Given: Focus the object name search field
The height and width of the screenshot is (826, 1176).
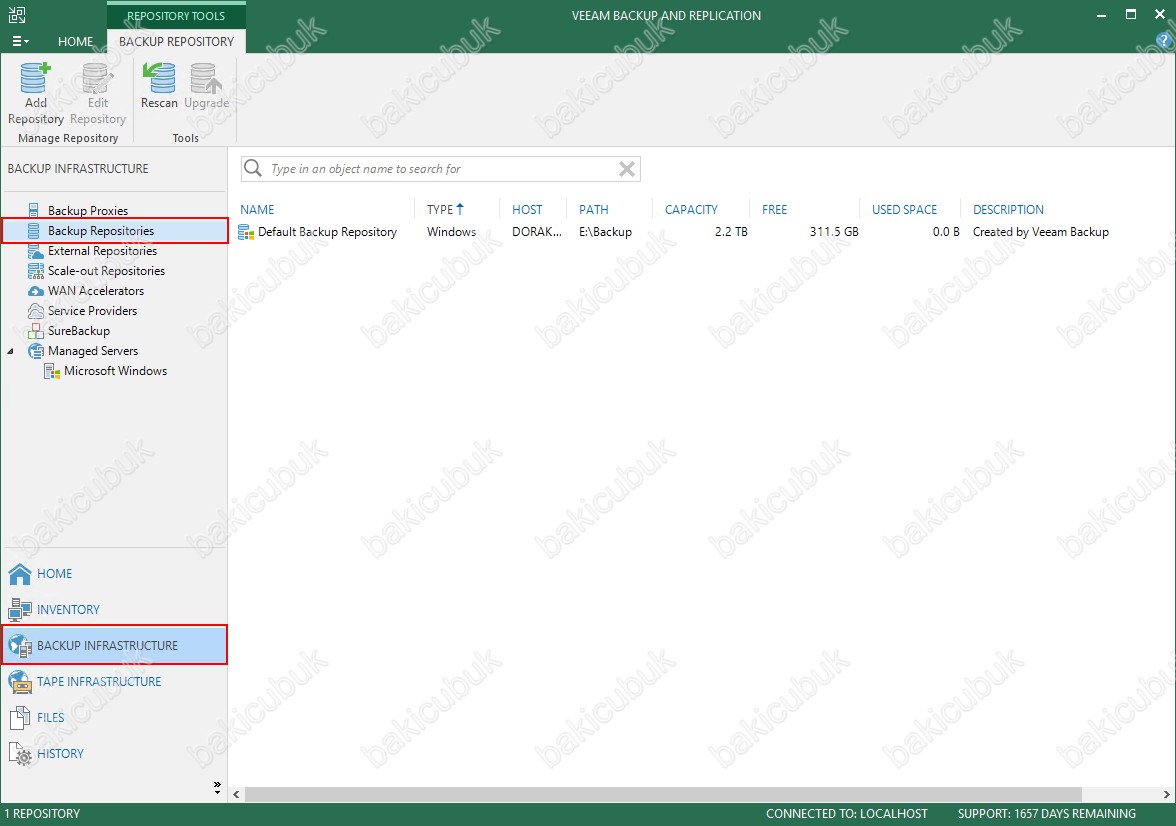Looking at the screenshot, I should 441,169.
